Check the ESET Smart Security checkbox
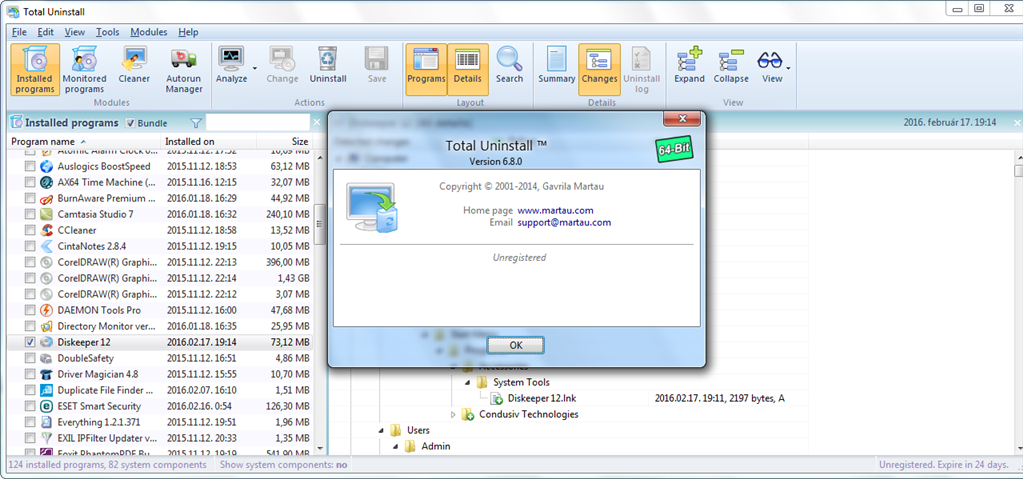The width and height of the screenshot is (1023, 479). (x=30, y=406)
